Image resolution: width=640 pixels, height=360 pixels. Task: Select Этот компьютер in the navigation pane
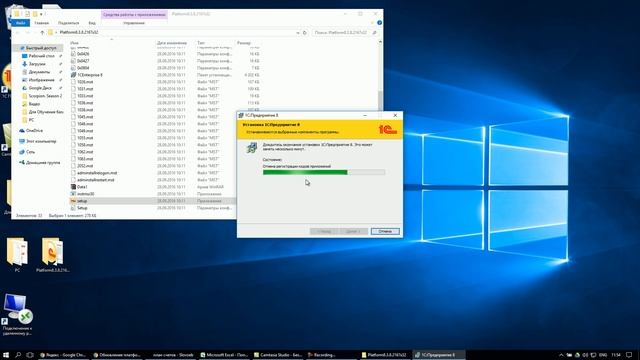pyautogui.click(x=41, y=141)
